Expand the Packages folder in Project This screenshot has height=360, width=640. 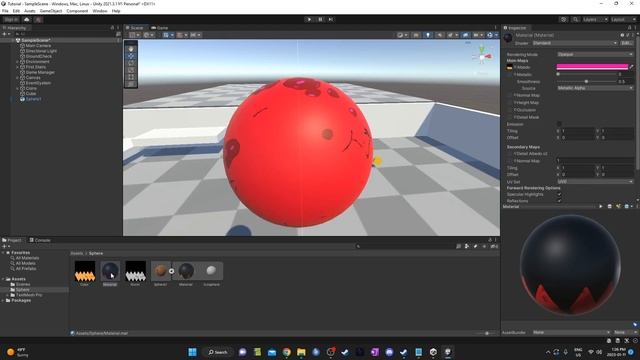pyautogui.click(x=3, y=300)
